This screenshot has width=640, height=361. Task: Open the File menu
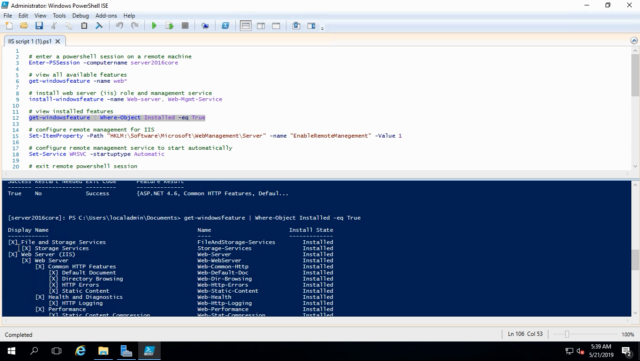coord(8,16)
